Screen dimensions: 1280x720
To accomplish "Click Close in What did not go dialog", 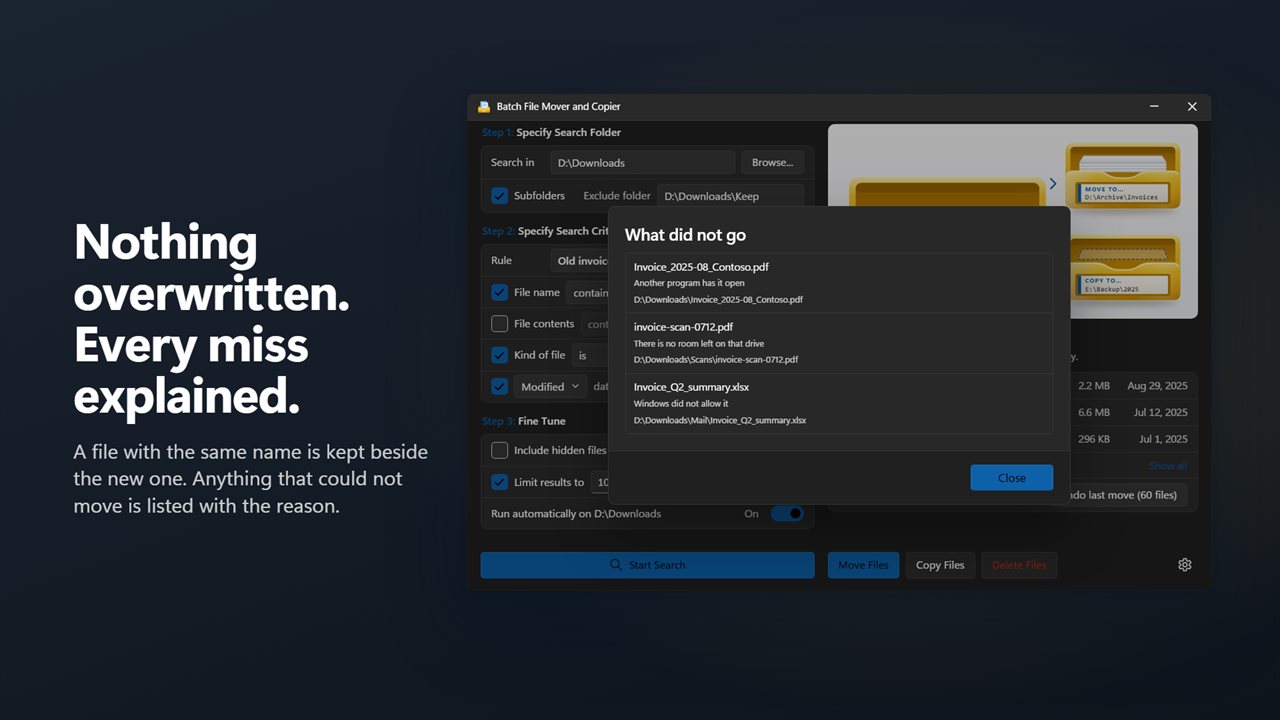I will [1011, 478].
